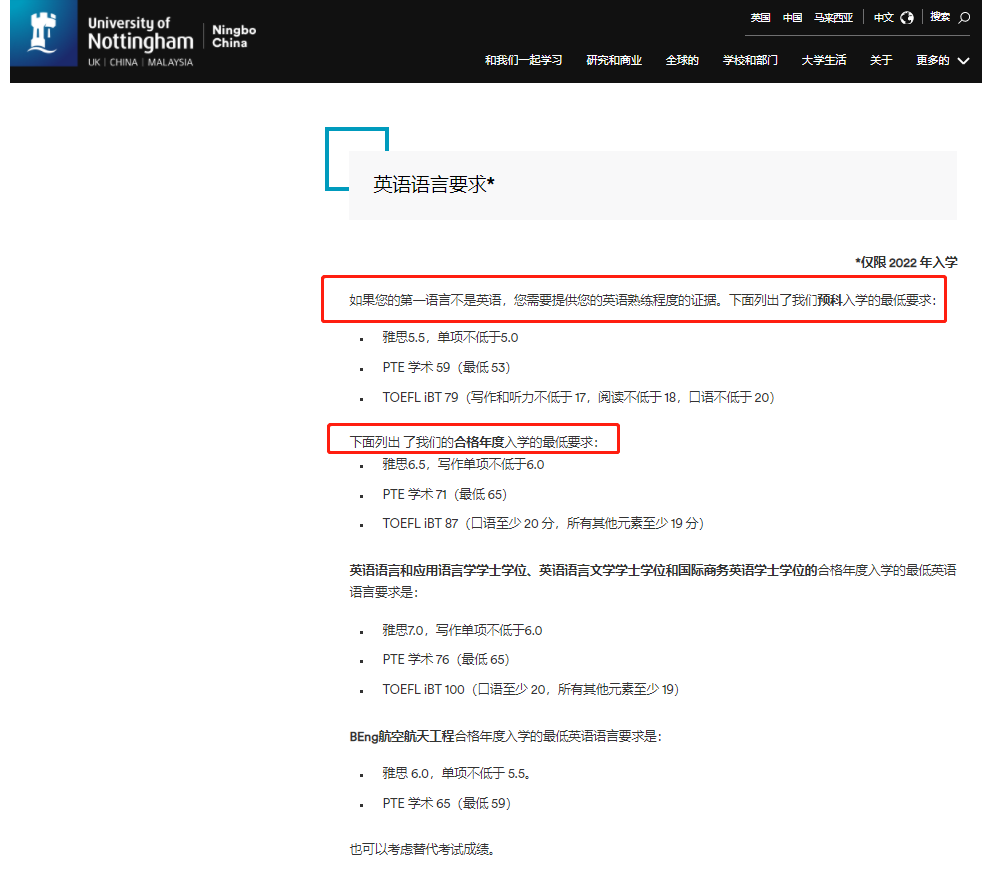The image size is (982, 883).
Task: Click the *仅限 2022 年入学 note
Action: pos(906,262)
